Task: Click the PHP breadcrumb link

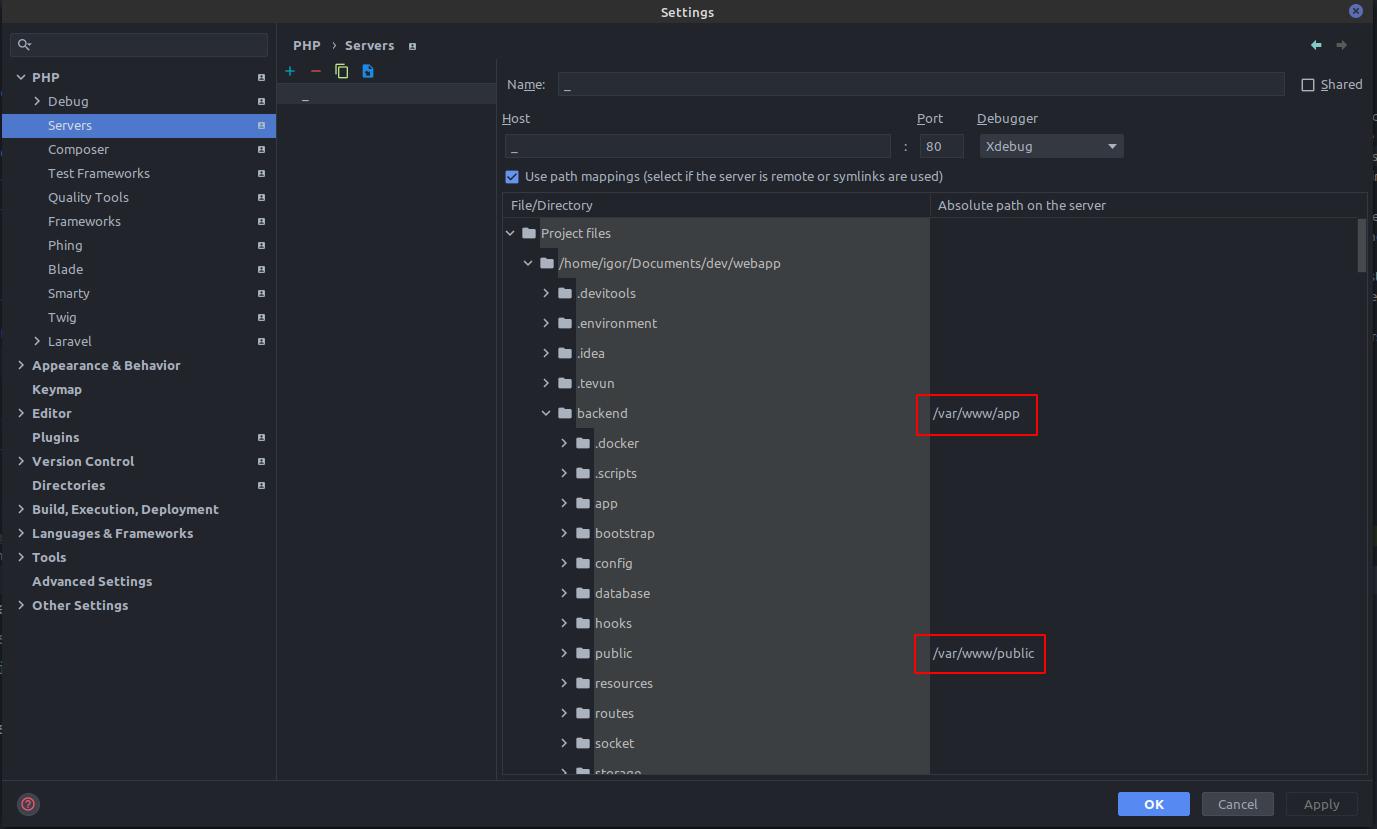Action: pyautogui.click(x=307, y=45)
